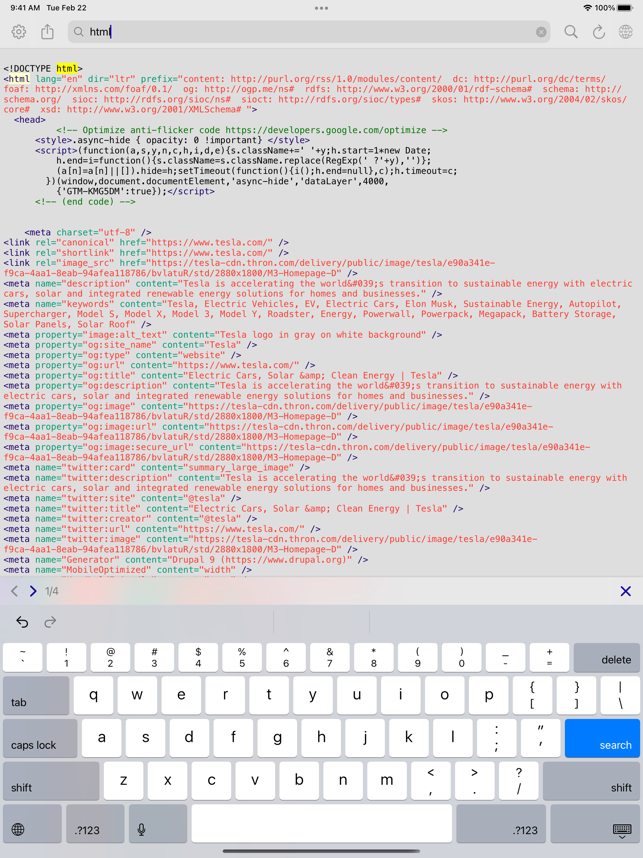
Task: Switch to numbers with left .?123 key
Action: 95,824
